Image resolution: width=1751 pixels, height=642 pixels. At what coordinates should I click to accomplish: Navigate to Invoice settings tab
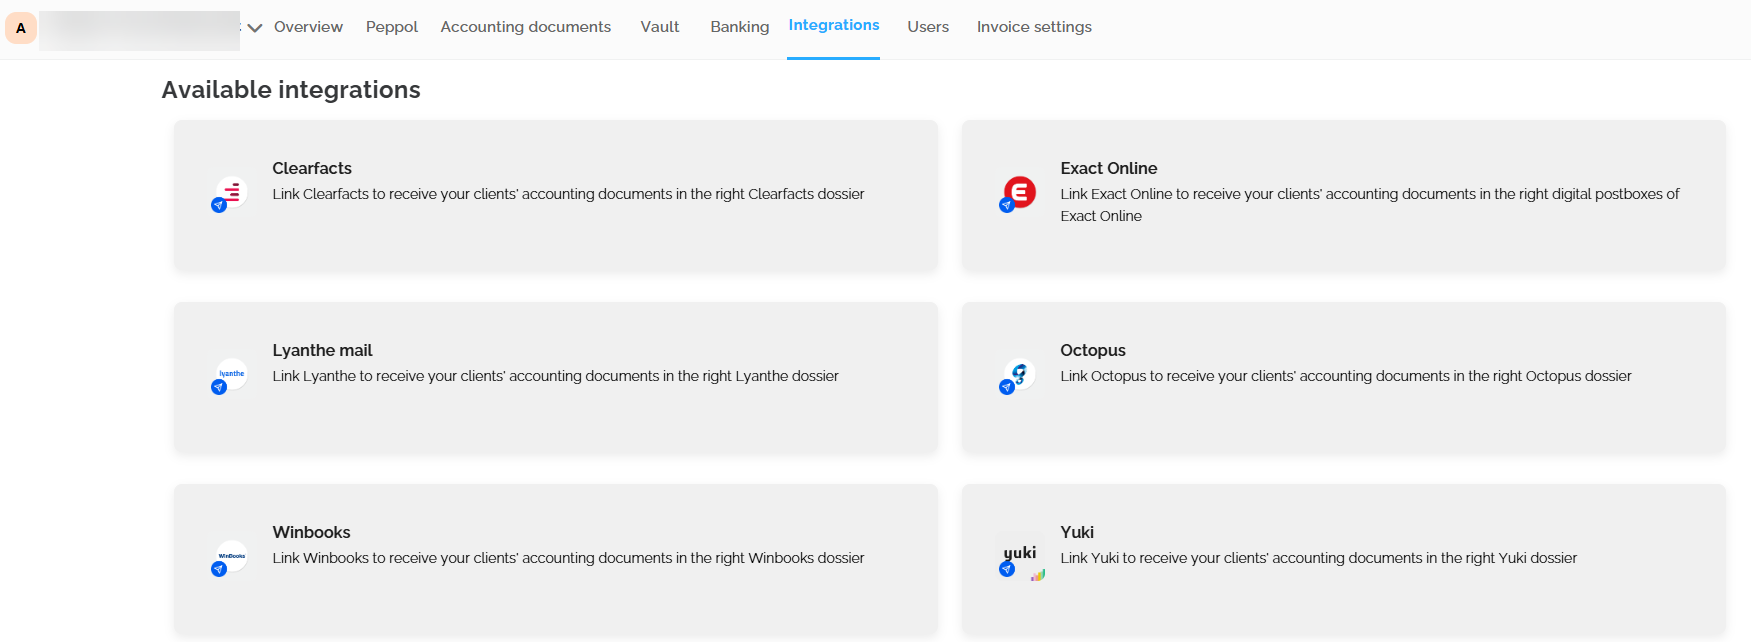(1033, 27)
